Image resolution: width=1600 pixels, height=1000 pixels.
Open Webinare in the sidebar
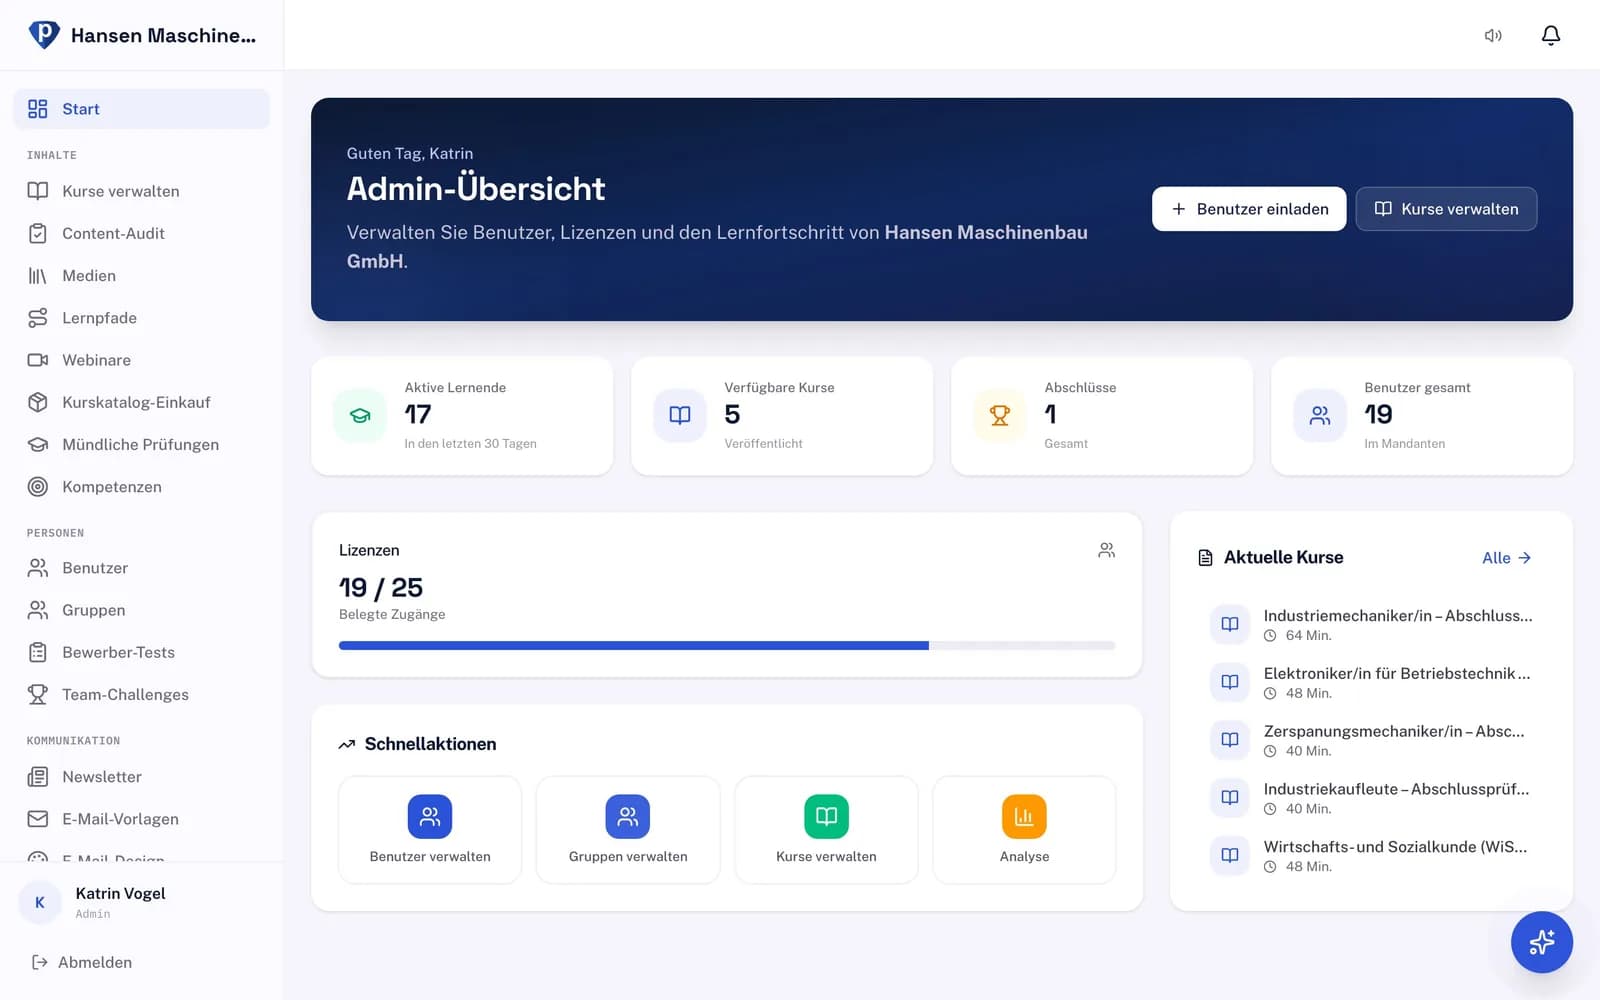pos(142,360)
